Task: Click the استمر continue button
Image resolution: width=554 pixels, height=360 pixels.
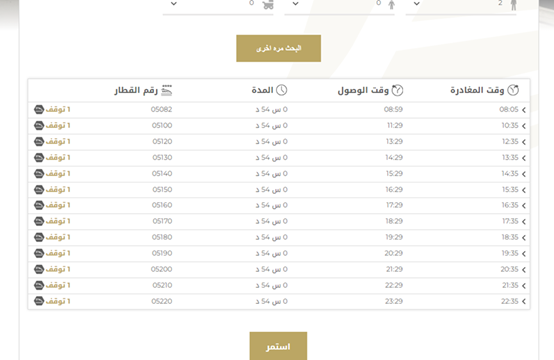Action: point(278,346)
